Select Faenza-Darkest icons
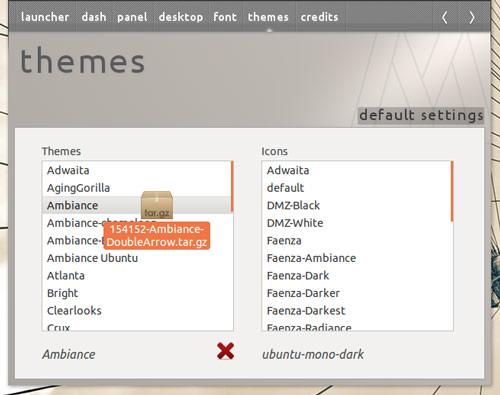 356,311
